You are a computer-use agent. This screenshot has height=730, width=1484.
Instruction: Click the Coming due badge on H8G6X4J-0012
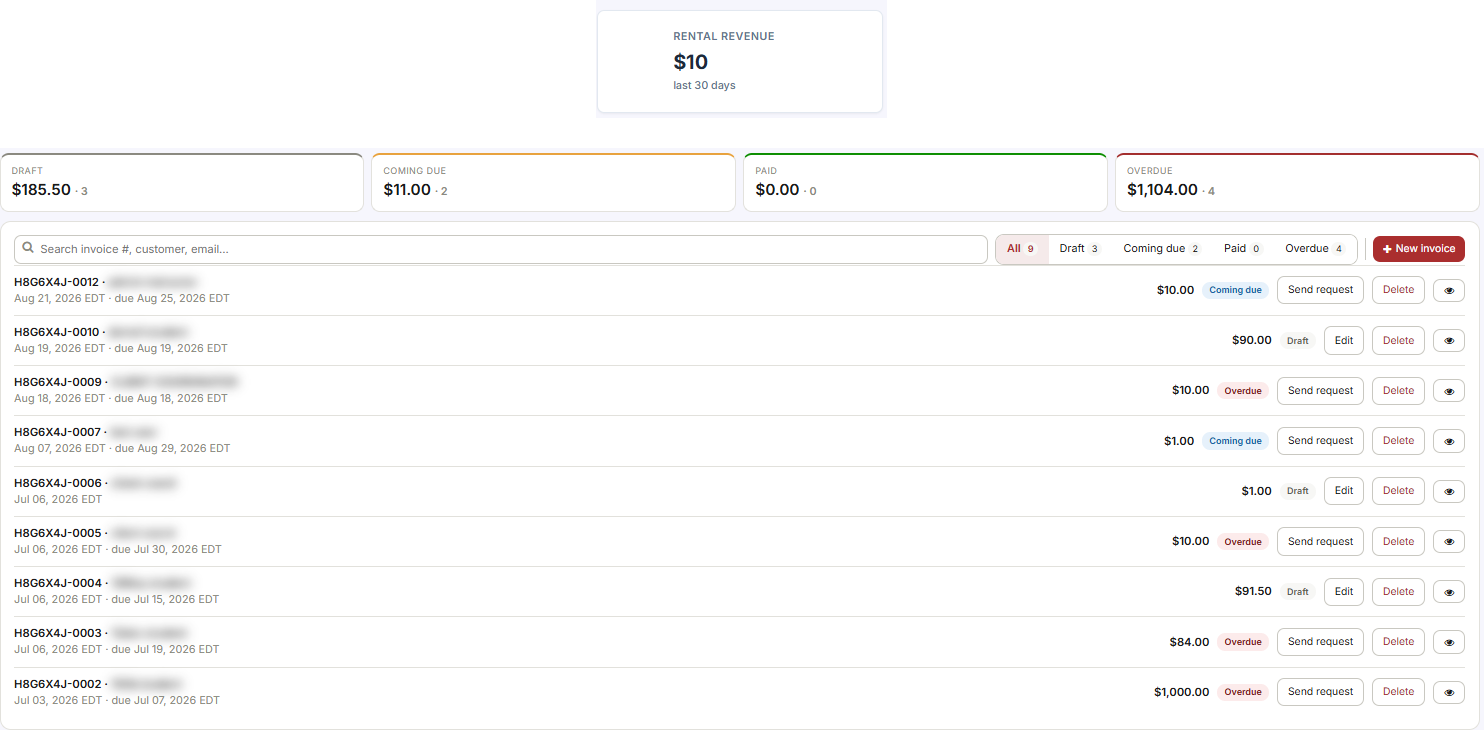(x=1235, y=290)
